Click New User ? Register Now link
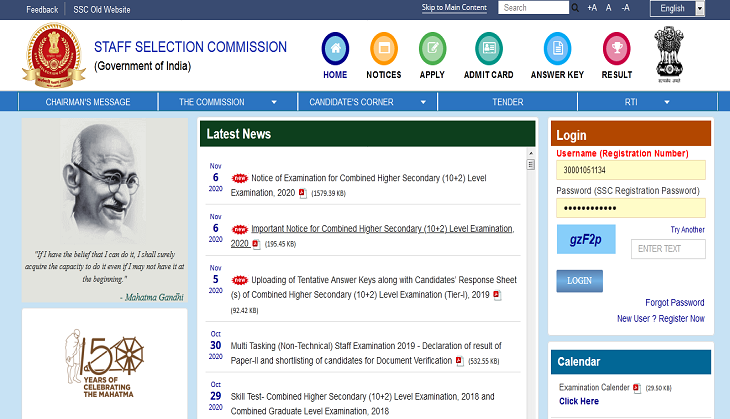730x419 pixels. pyautogui.click(x=661, y=318)
